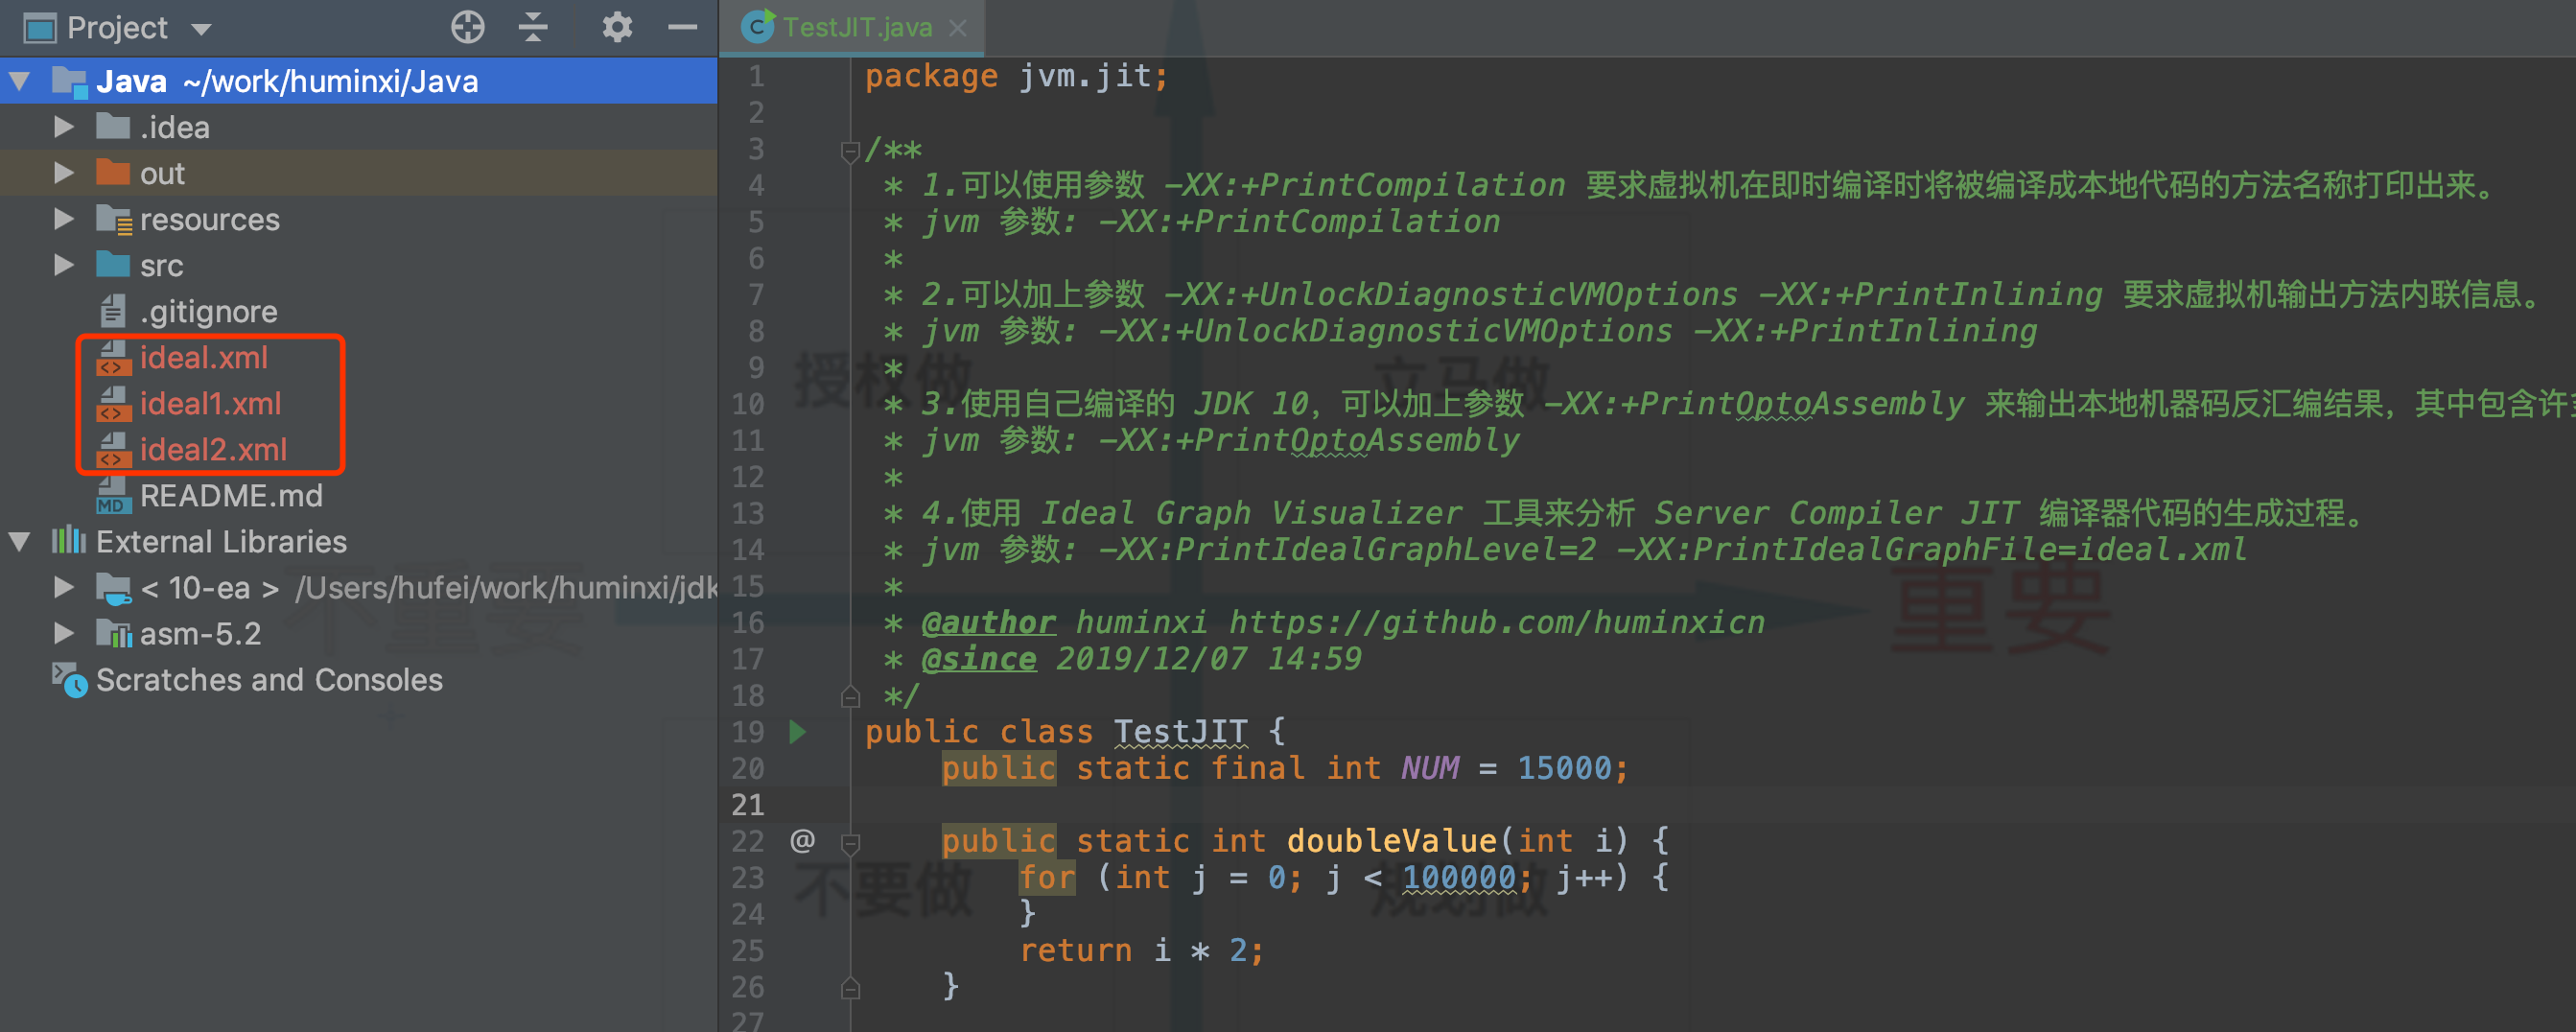Hide the Project panel with minus icon
The image size is (2576, 1032).
click(x=682, y=27)
